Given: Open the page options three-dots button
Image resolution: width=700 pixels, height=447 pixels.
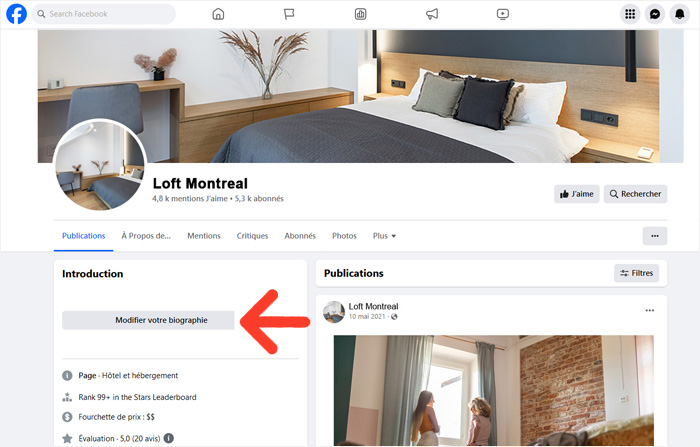Looking at the screenshot, I should pos(654,236).
